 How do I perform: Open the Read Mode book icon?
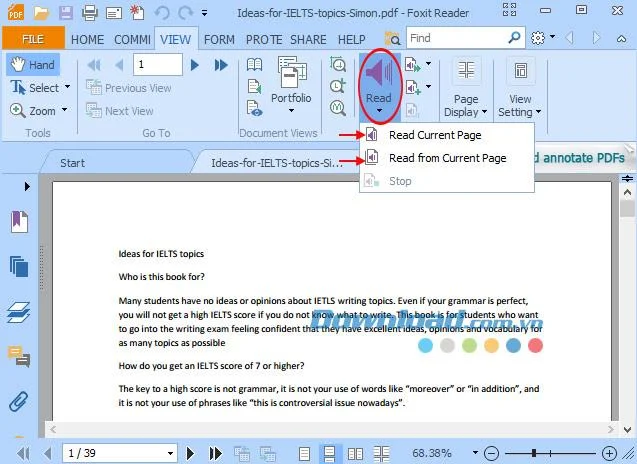pyautogui.click(x=254, y=64)
